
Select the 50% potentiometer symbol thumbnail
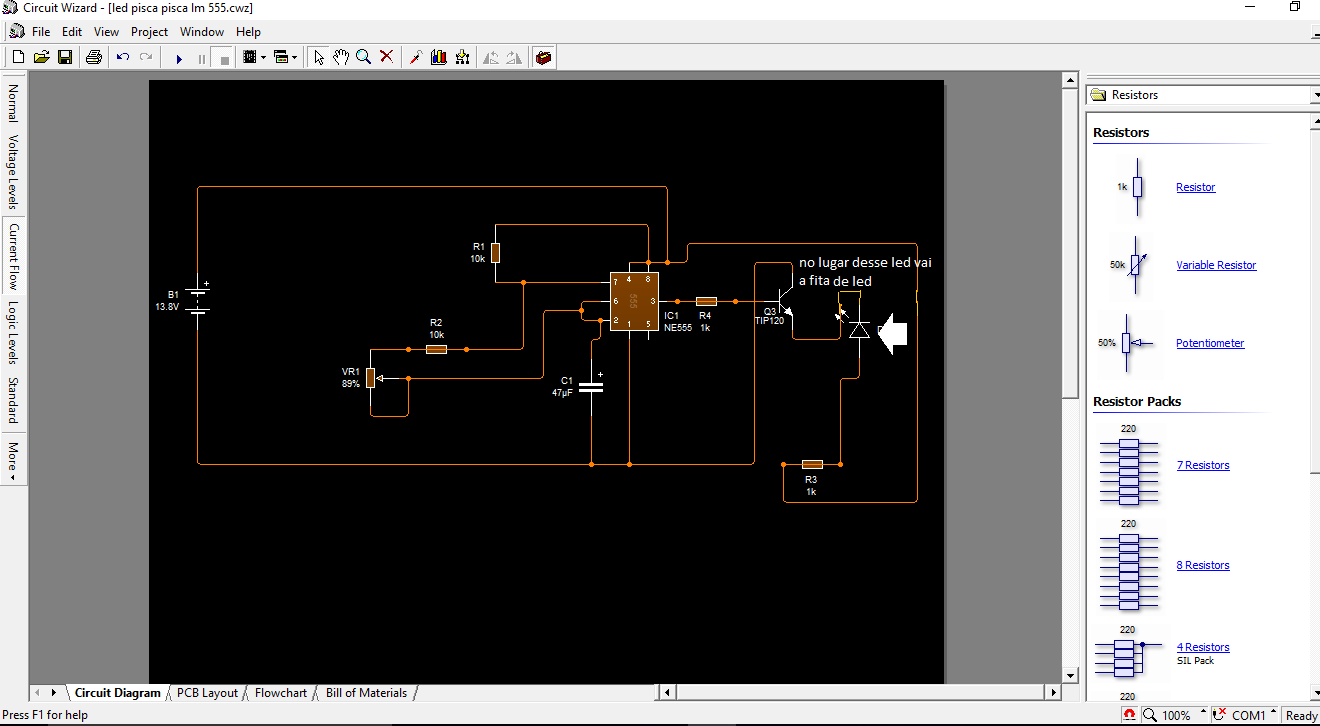point(1127,343)
